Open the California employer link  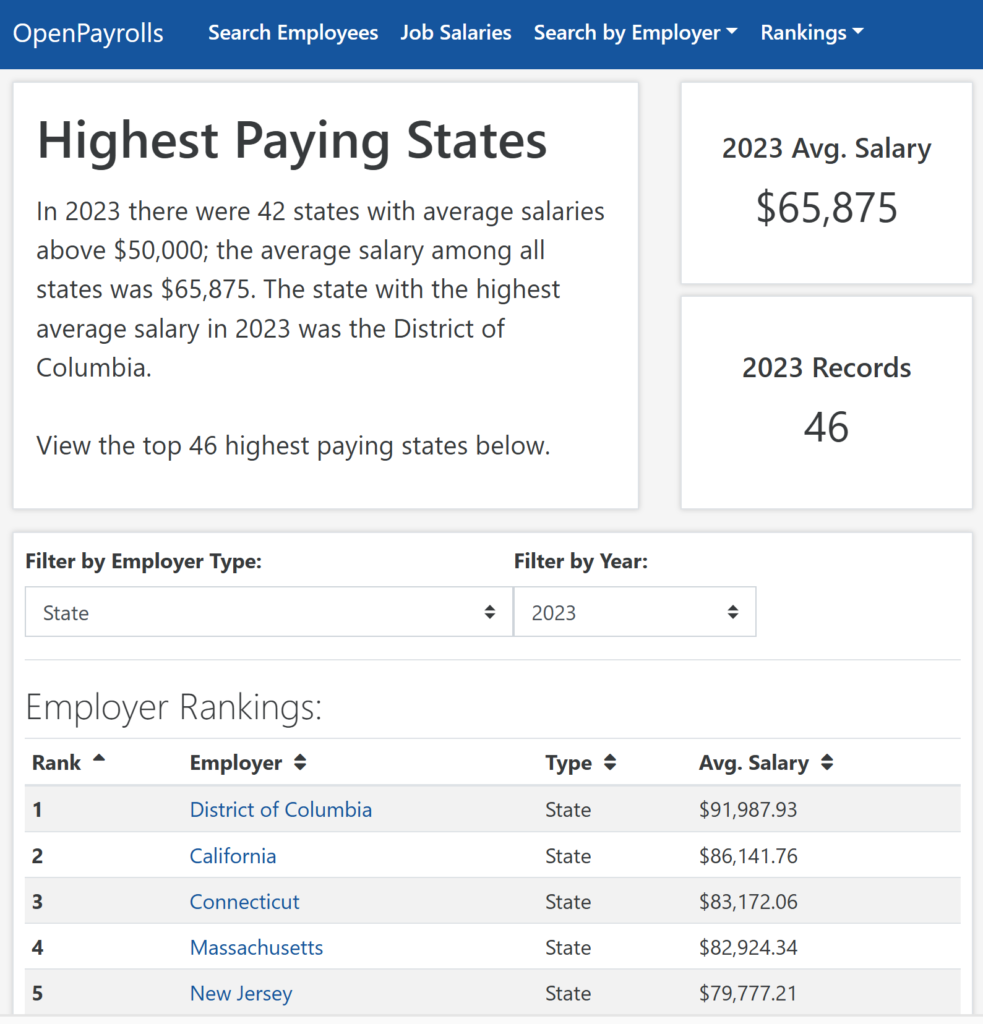(232, 856)
